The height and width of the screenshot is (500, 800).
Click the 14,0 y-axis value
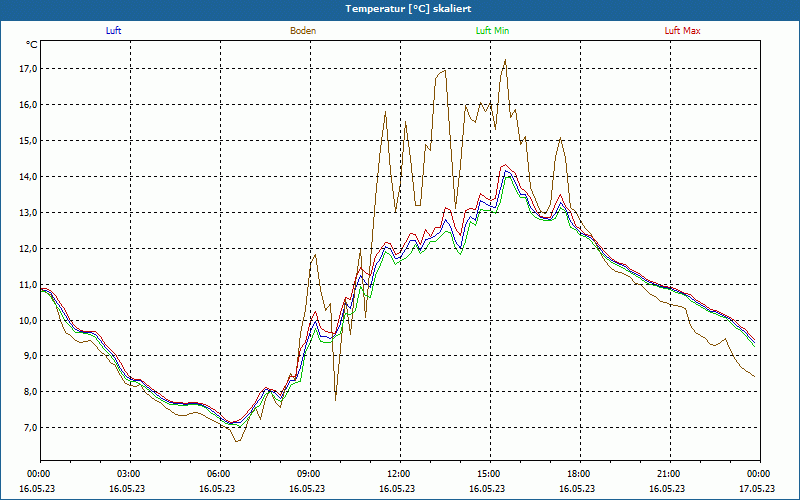click(x=29, y=177)
